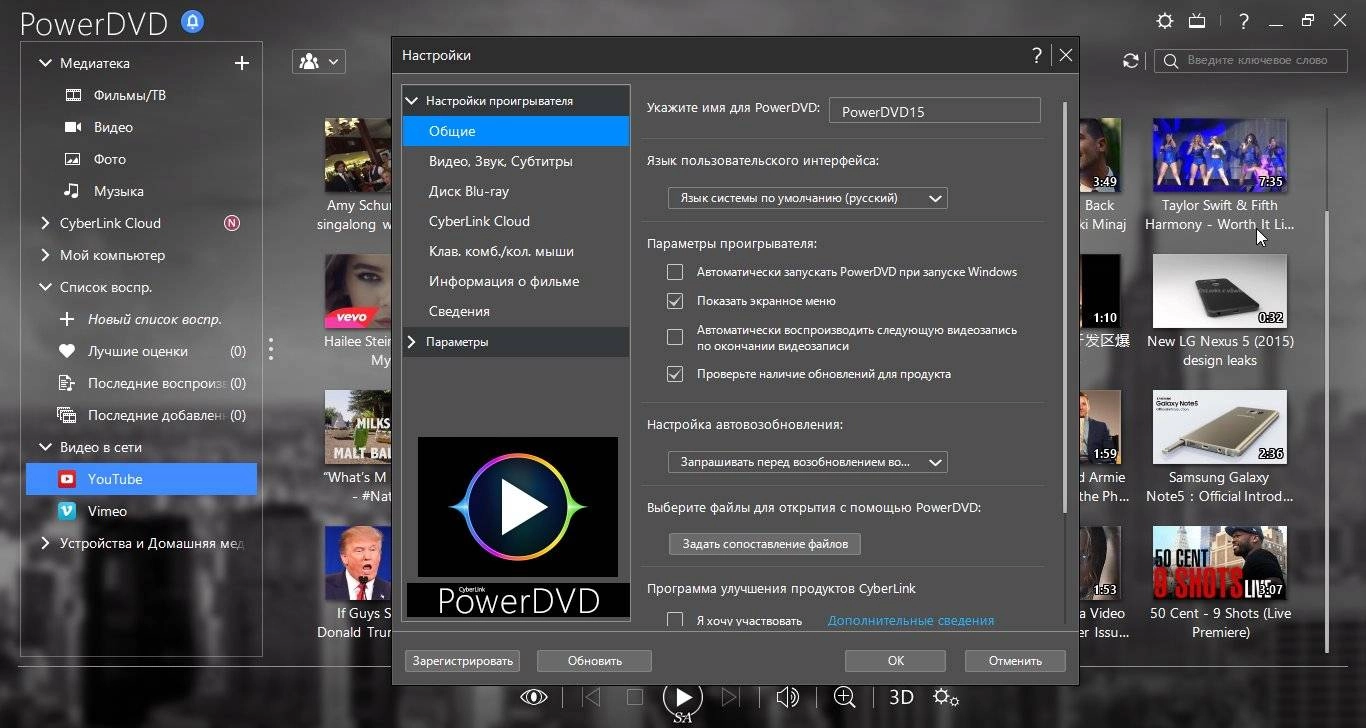The height and width of the screenshot is (728, 1366).
Task: Collapse Настройки проигрывателя section
Action: (x=411, y=101)
